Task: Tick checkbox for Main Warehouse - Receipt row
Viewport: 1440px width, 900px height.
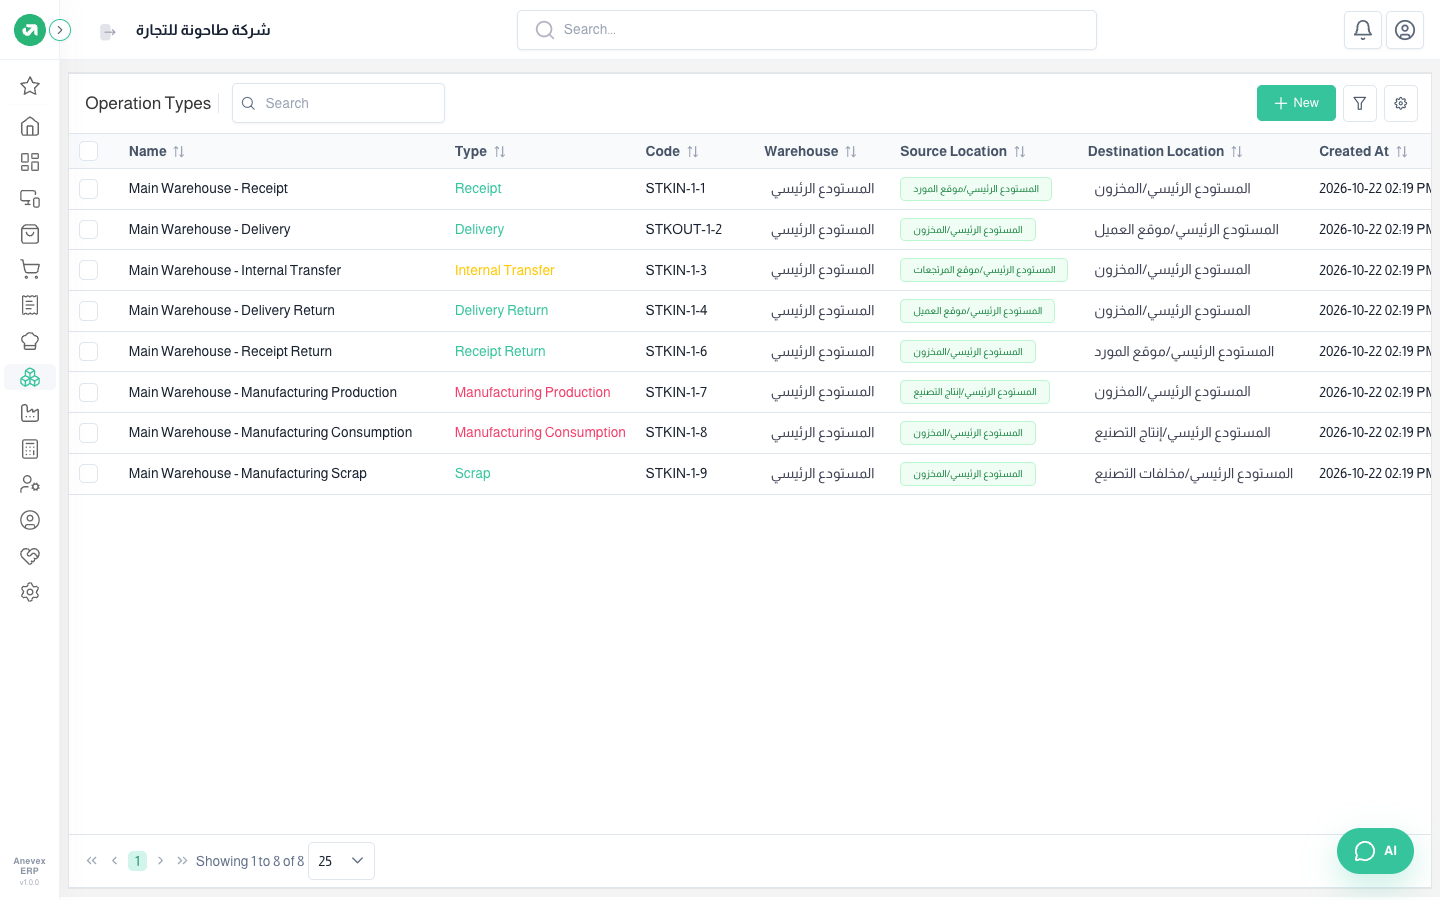Action: click(x=89, y=189)
